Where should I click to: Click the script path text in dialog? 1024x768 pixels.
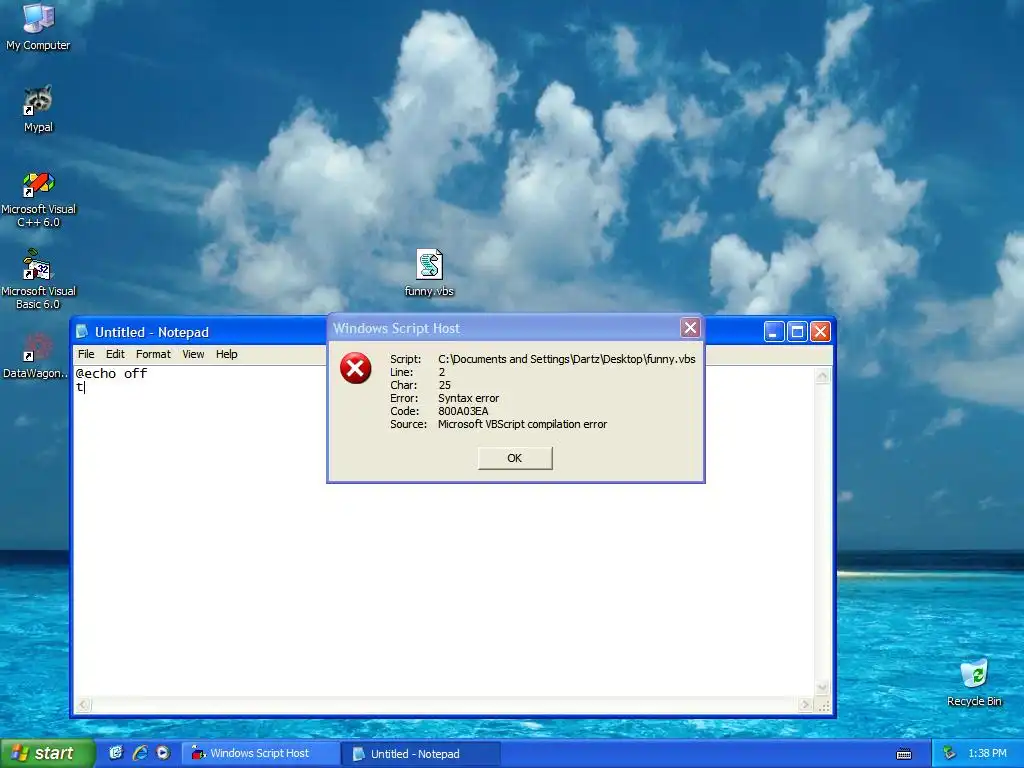567,359
